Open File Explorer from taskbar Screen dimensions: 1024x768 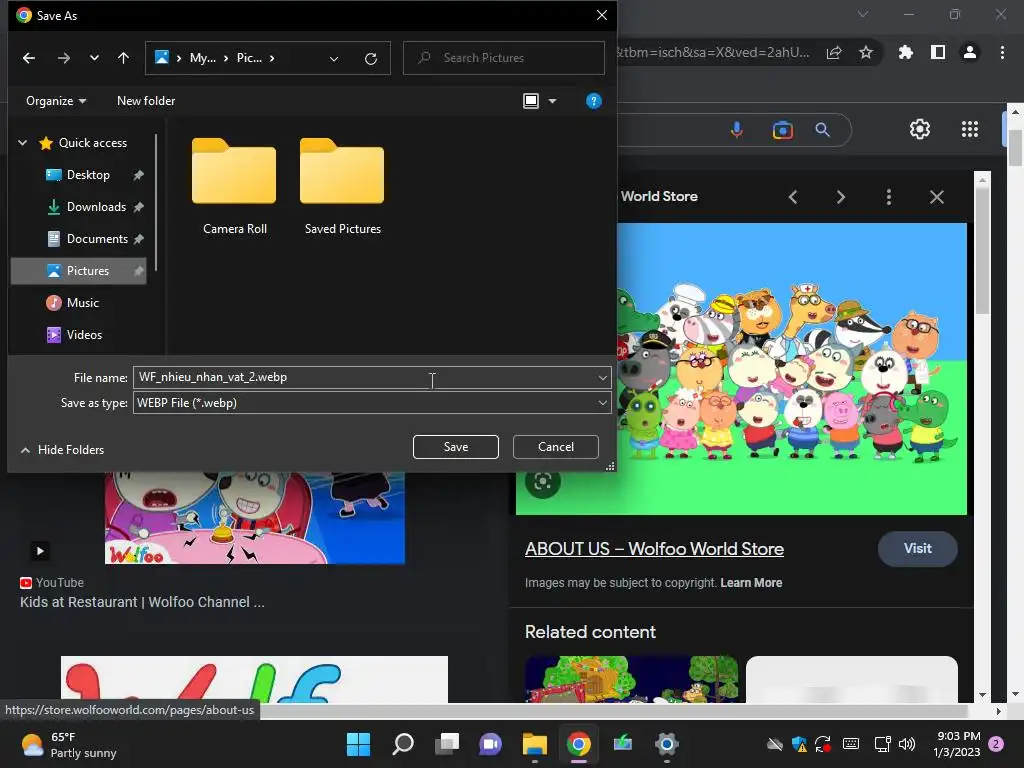click(x=534, y=744)
